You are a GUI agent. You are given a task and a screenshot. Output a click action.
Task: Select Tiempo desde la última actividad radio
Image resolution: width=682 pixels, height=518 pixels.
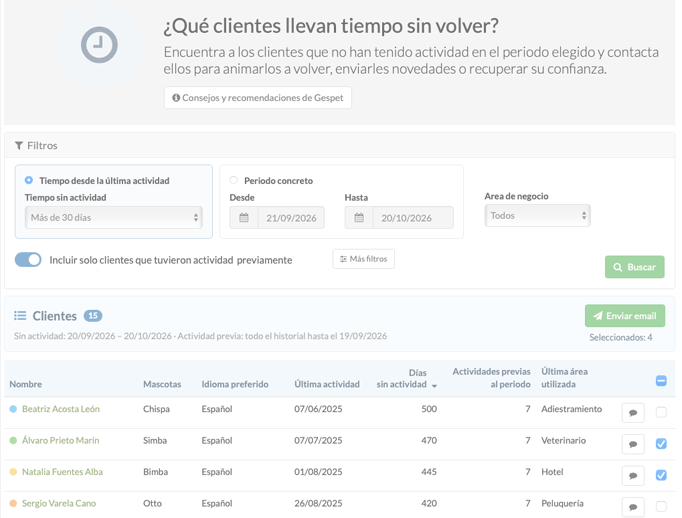29,180
